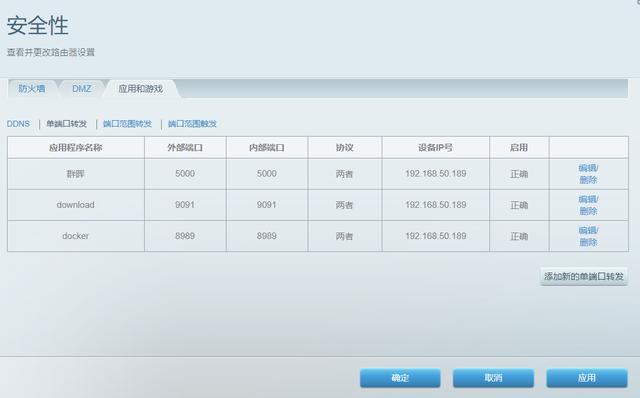Screen dimensions: 640x398
Task: Go to 端口范围触发 section
Action: tap(192, 124)
